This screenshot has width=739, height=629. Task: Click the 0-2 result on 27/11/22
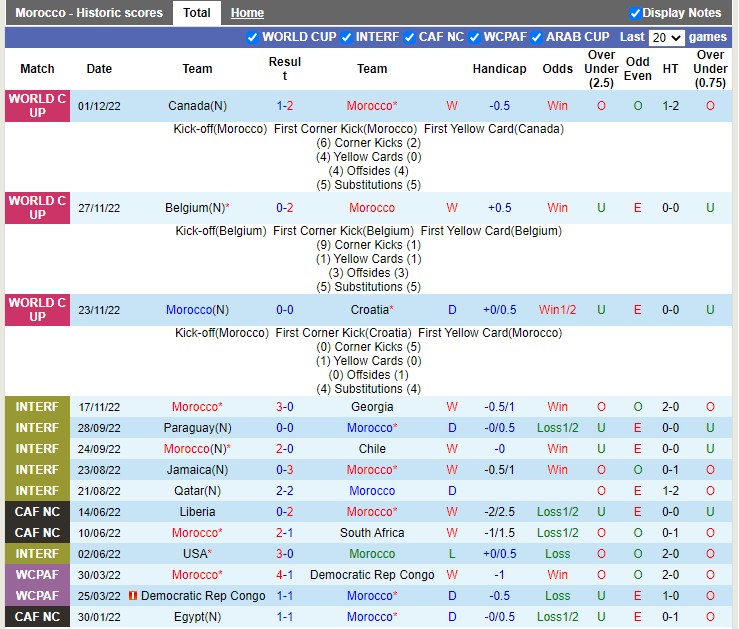(x=285, y=208)
